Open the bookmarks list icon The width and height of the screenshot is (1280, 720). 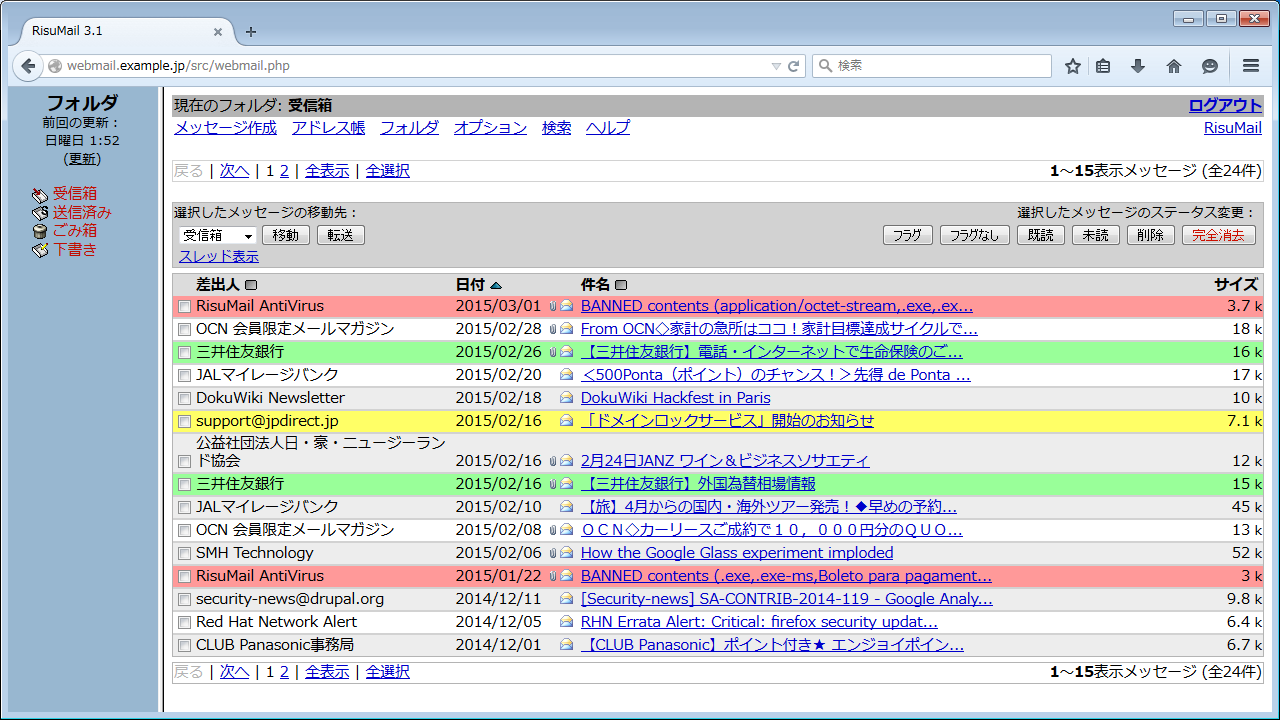click(1103, 66)
